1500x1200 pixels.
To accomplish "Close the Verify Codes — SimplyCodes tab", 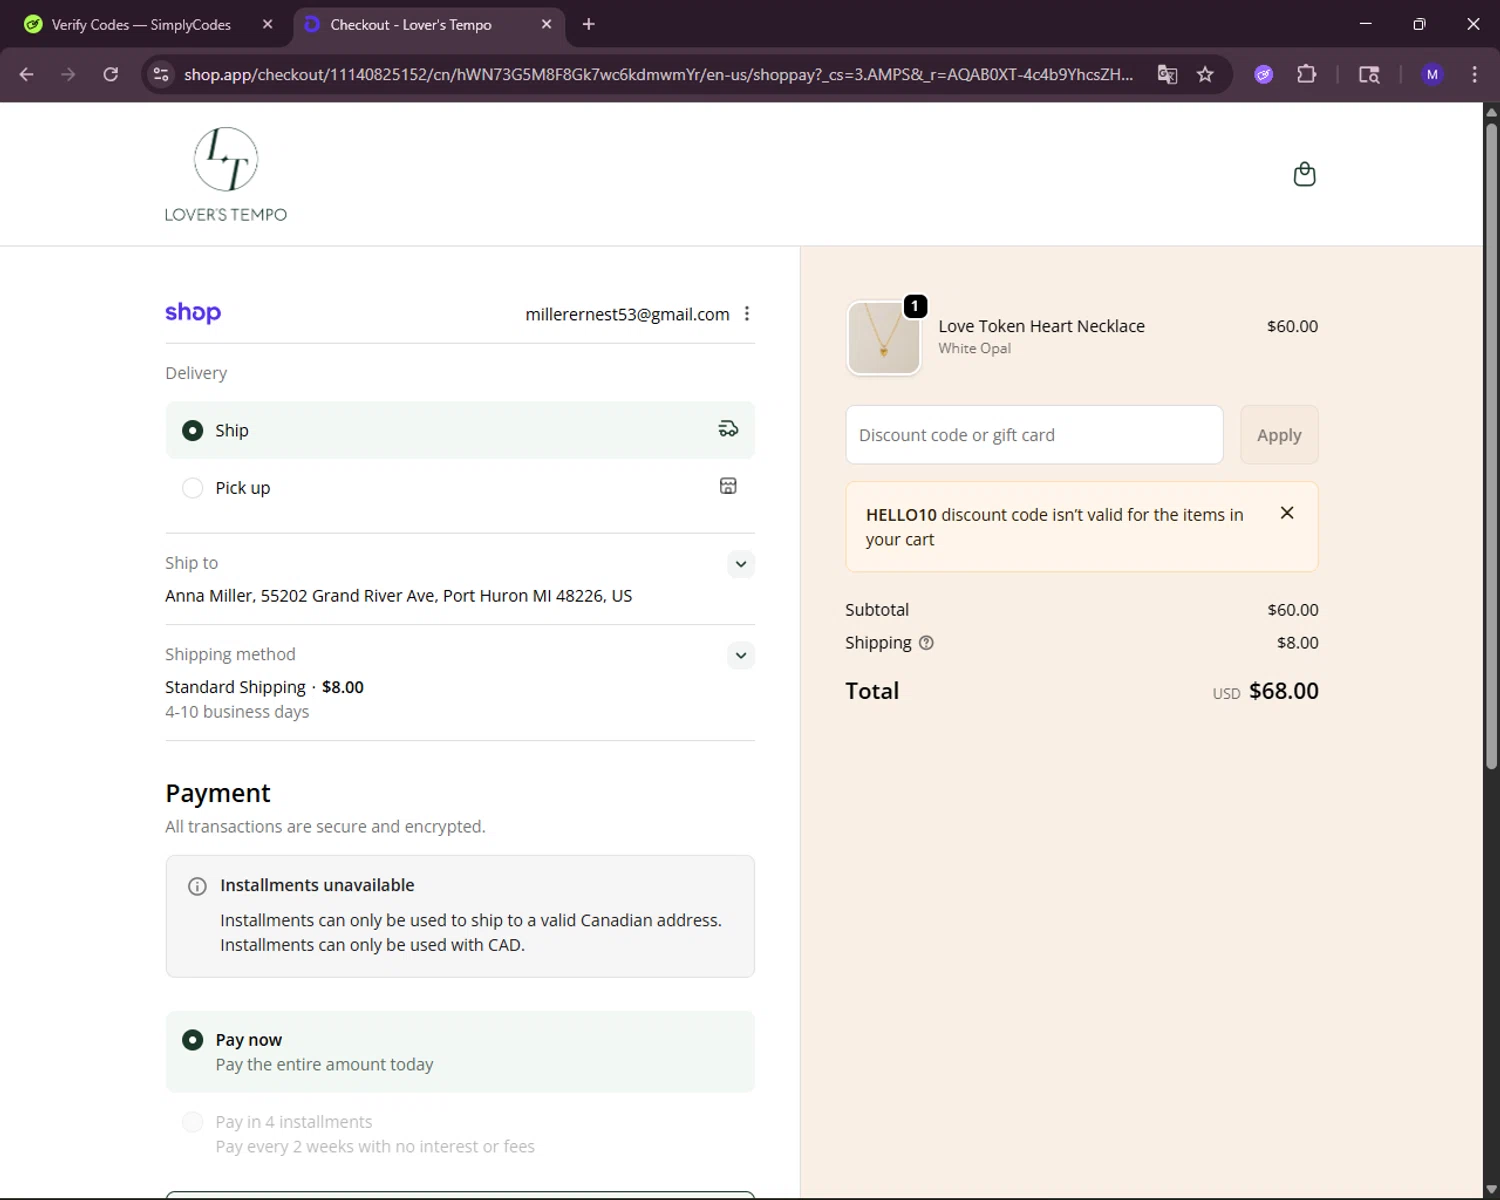I will [267, 24].
